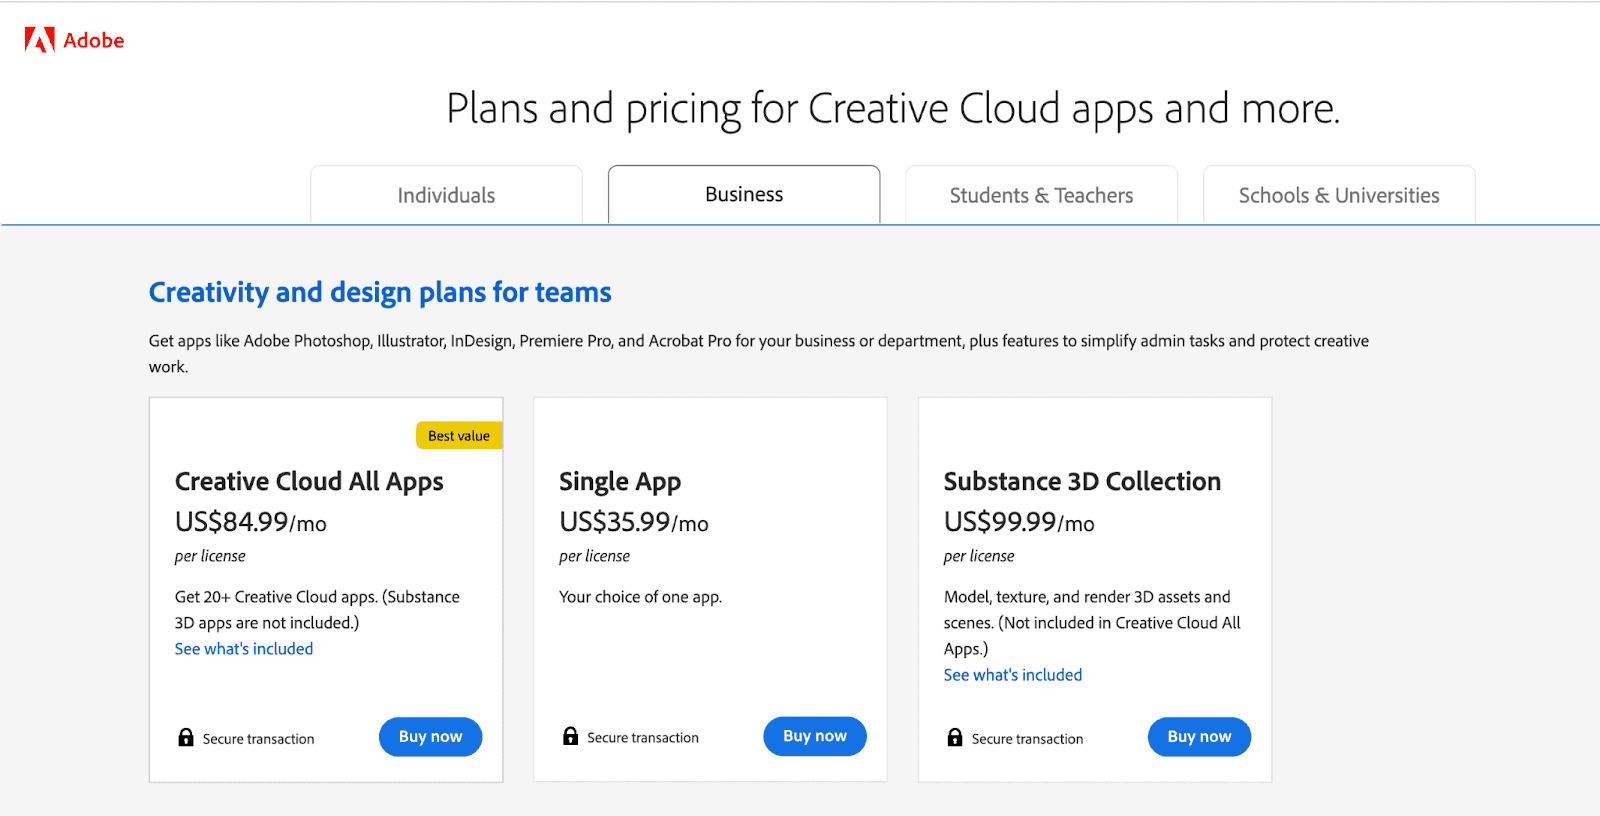
Task: Click per license under Substance 3D Collection price
Action: [979, 556]
